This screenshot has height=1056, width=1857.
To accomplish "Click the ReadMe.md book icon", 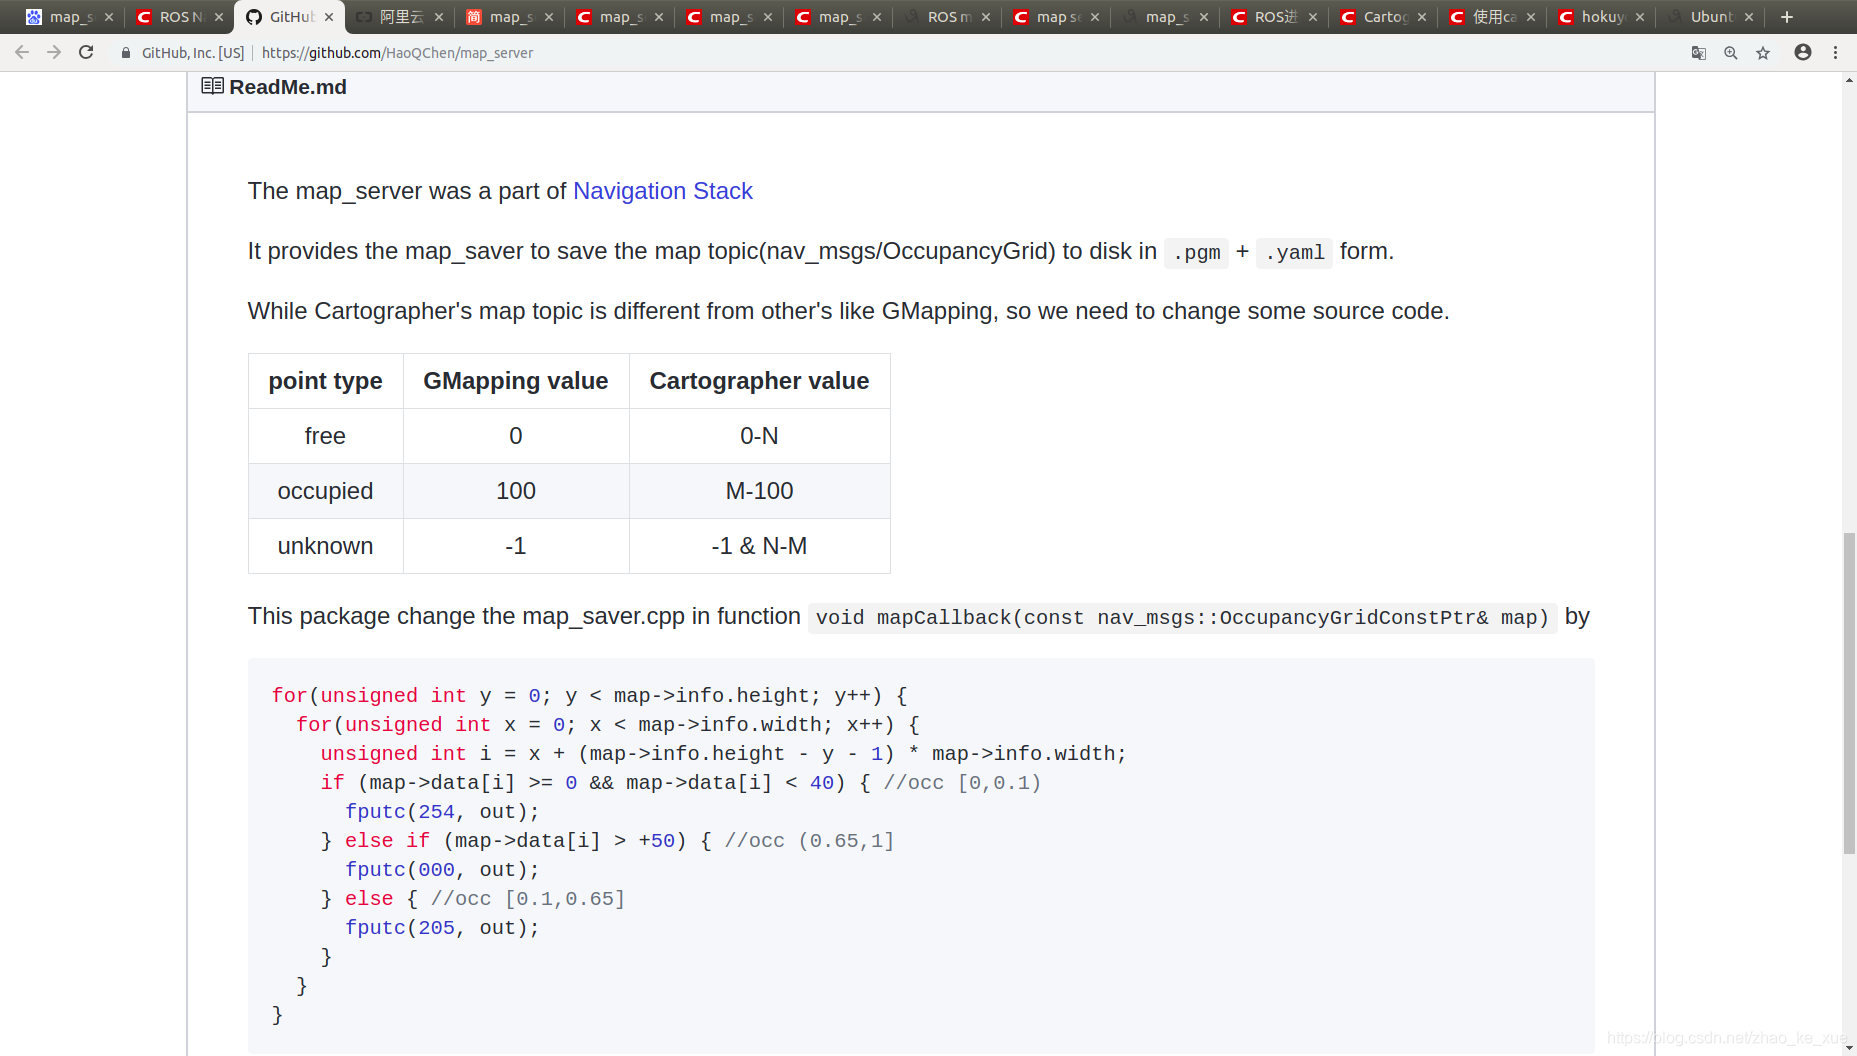I will pos(212,86).
